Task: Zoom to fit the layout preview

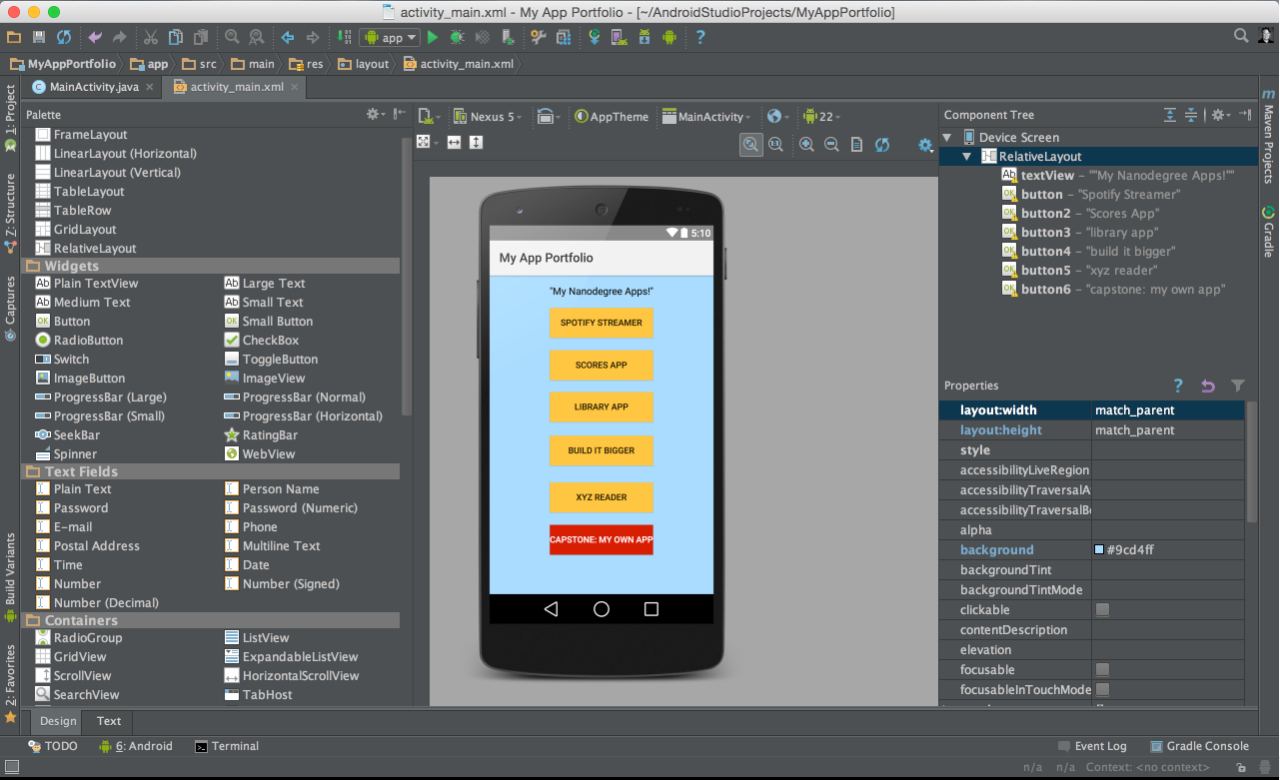Action: (751, 144)
